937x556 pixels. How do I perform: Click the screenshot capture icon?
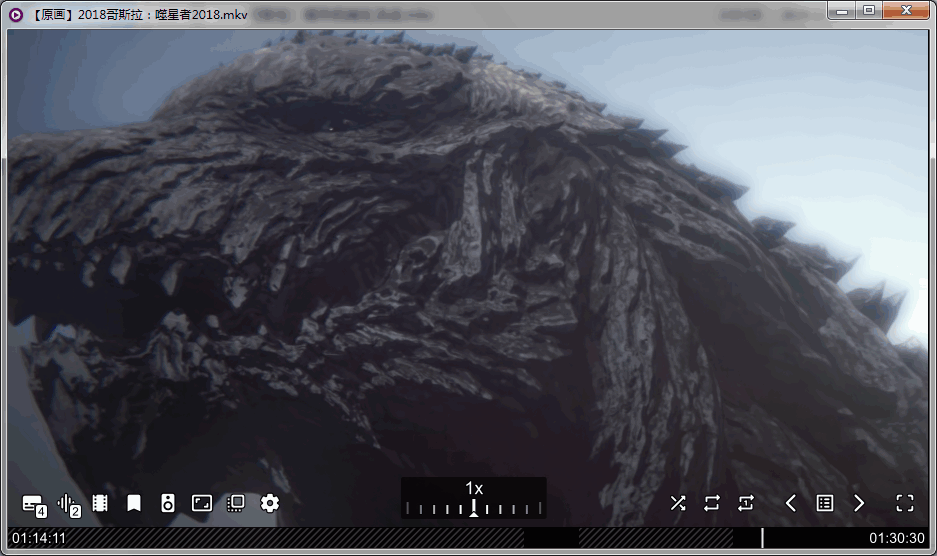(235, 503)
